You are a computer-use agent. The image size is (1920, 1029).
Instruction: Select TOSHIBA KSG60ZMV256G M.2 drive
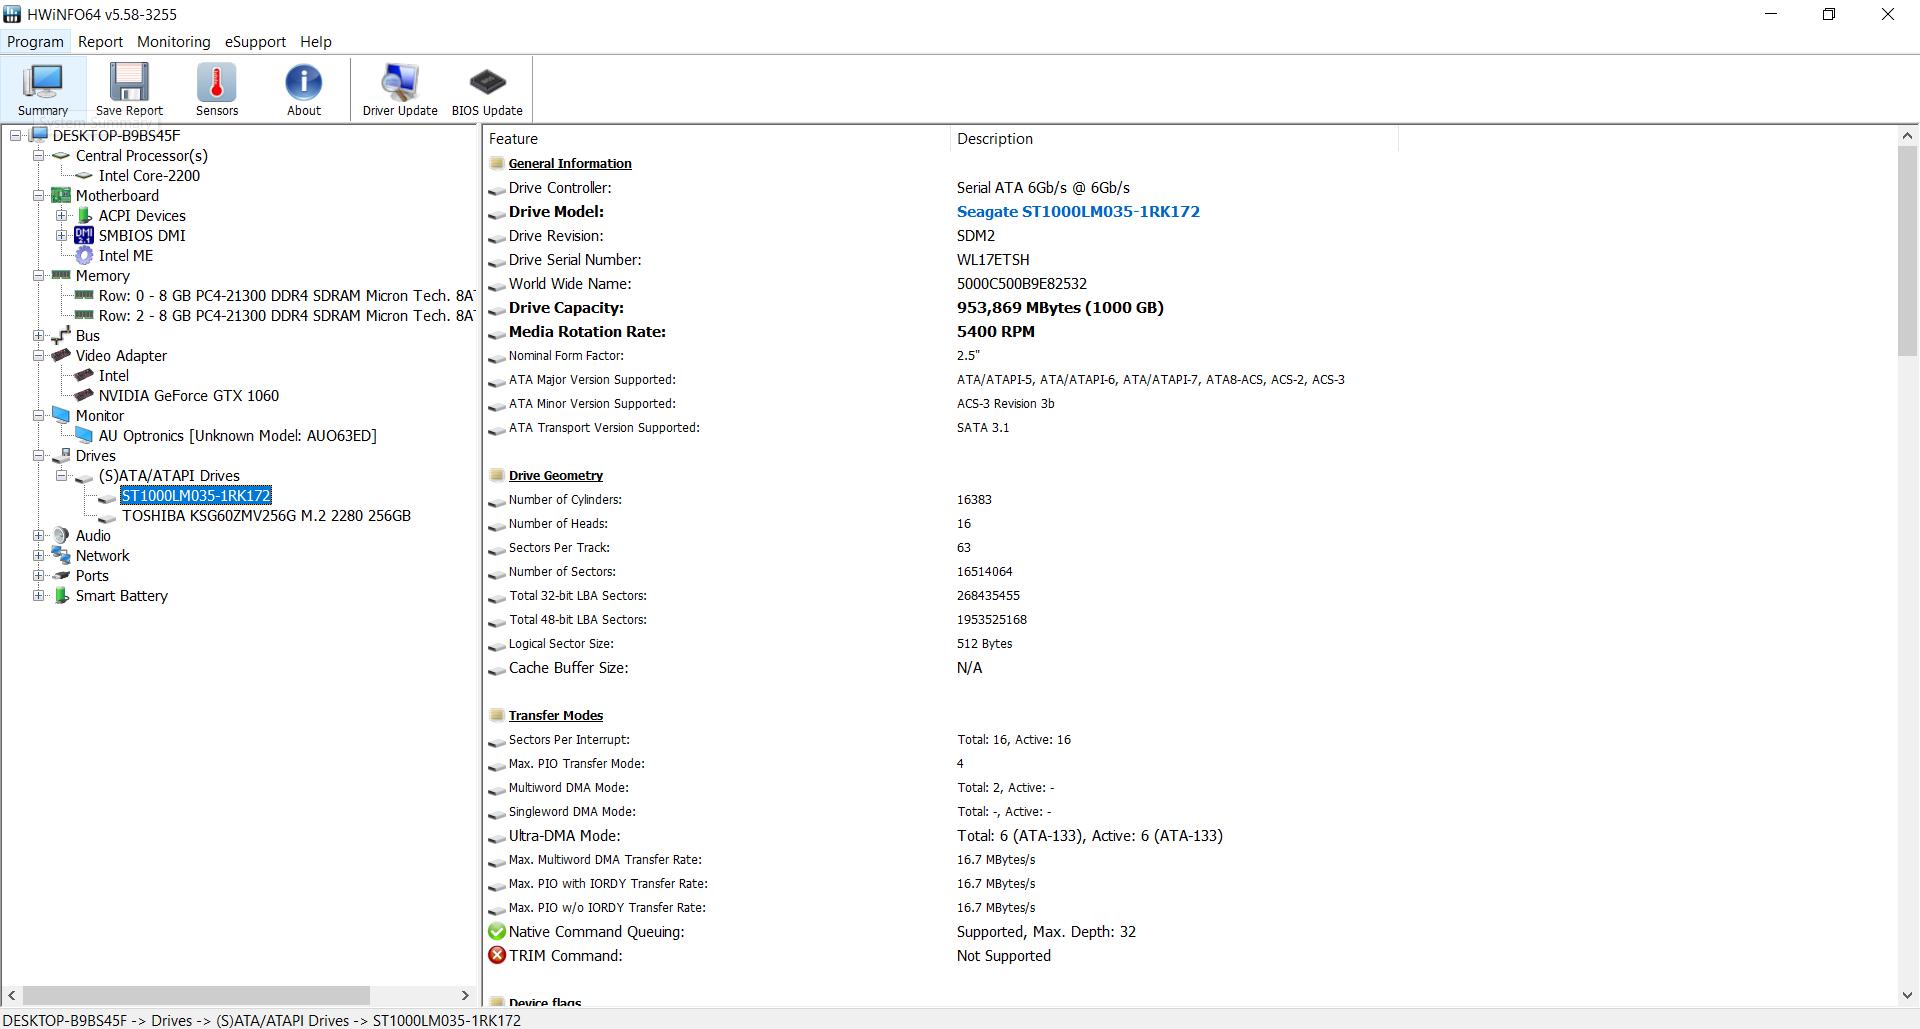(x=266, y=515)
